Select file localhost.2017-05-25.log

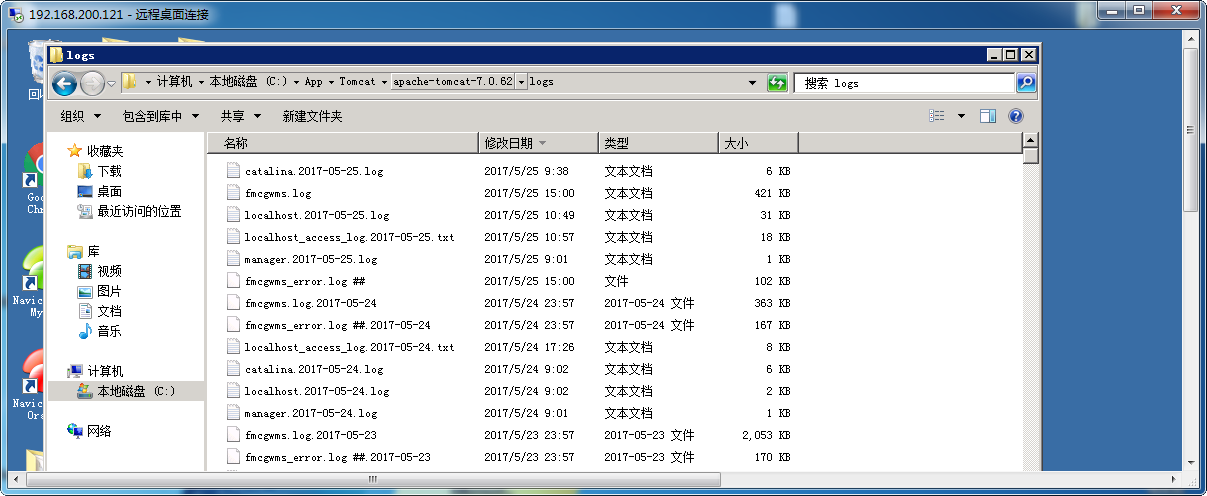317,215
